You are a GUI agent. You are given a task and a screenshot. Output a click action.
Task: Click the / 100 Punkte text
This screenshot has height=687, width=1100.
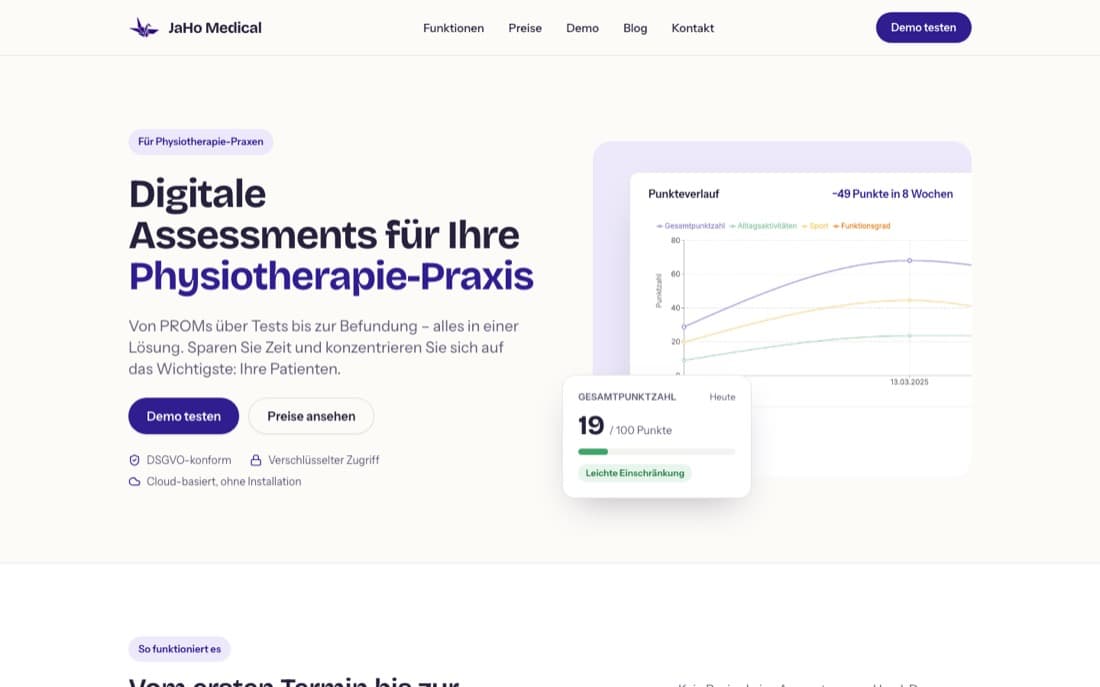640,430
